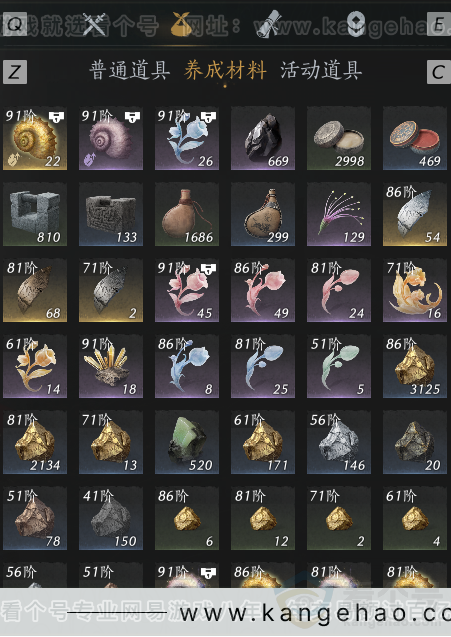451x637 pixels.
Task: Click the E next category key
Action: tap(439, 24)
